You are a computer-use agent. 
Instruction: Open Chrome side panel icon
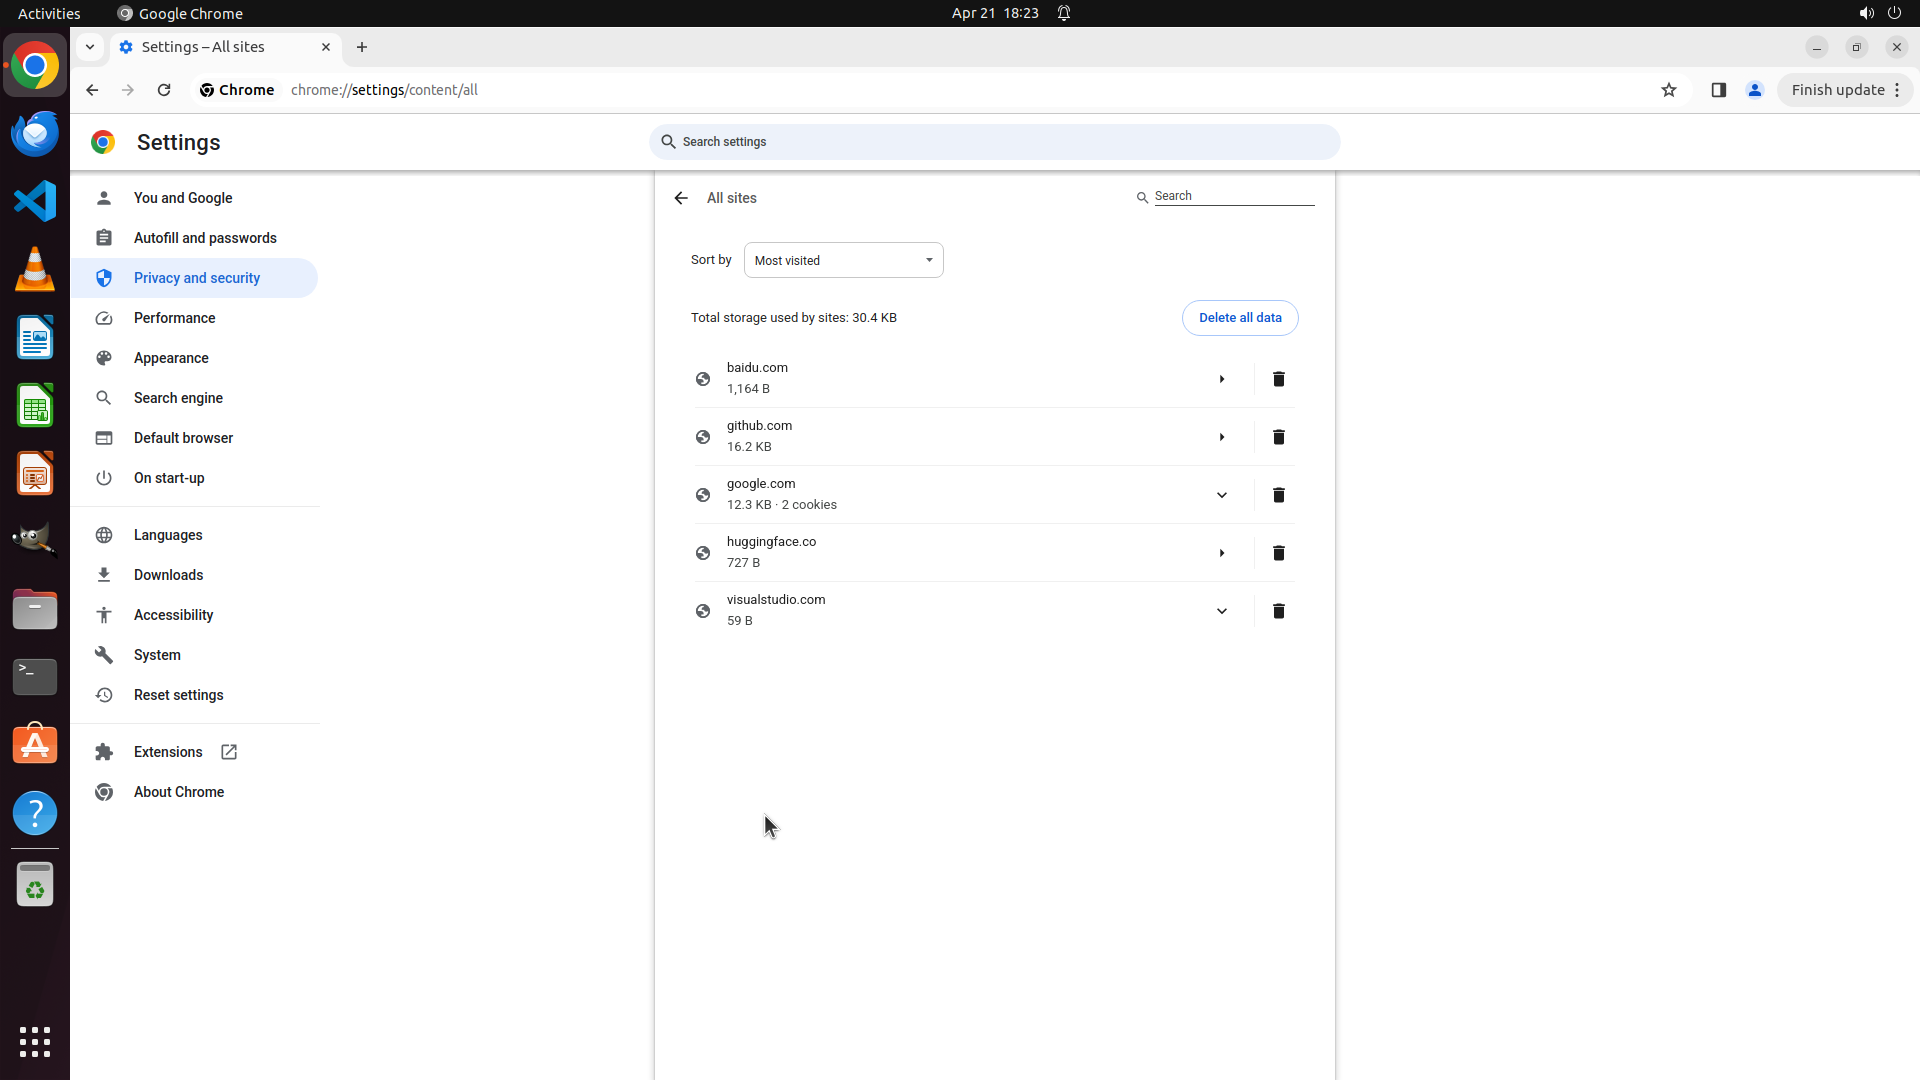coord(1718,90)
